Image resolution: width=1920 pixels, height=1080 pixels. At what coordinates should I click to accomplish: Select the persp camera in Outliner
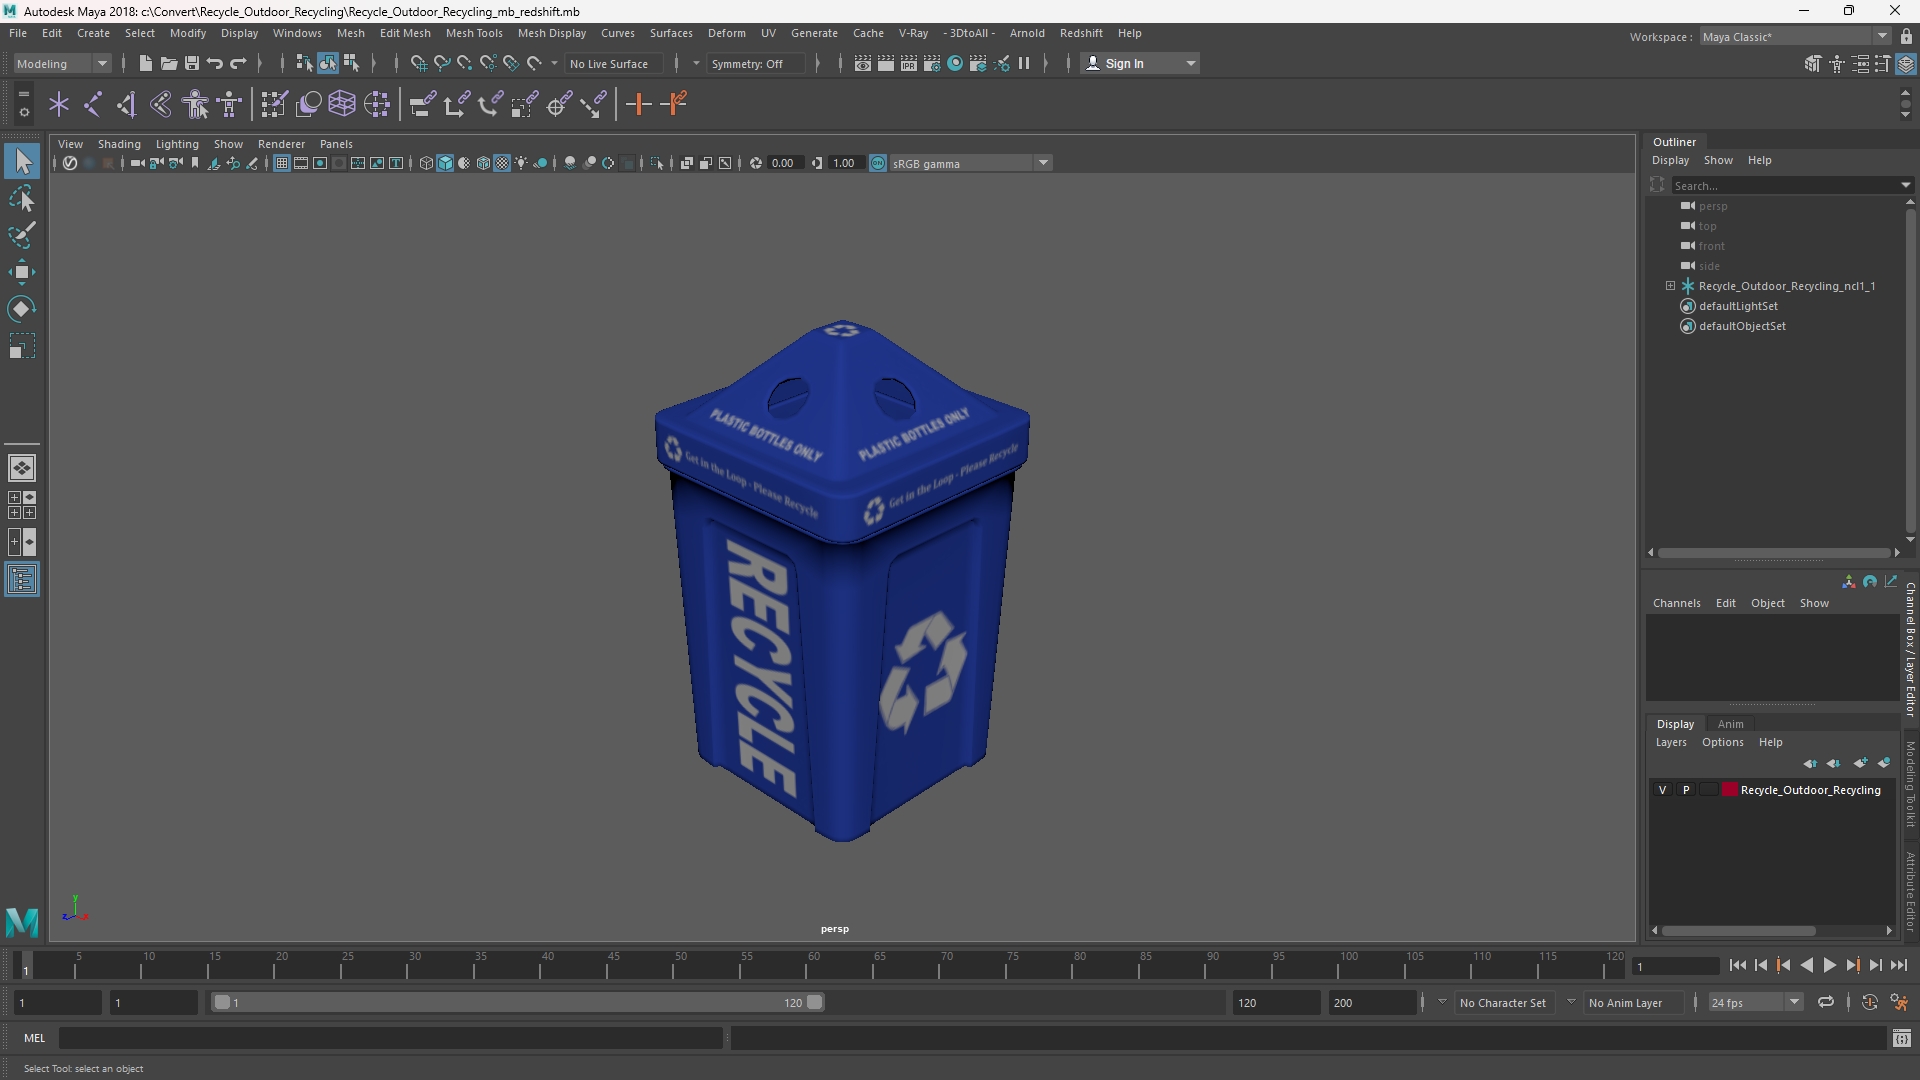pyautogui.click(x=1712, y=206)
